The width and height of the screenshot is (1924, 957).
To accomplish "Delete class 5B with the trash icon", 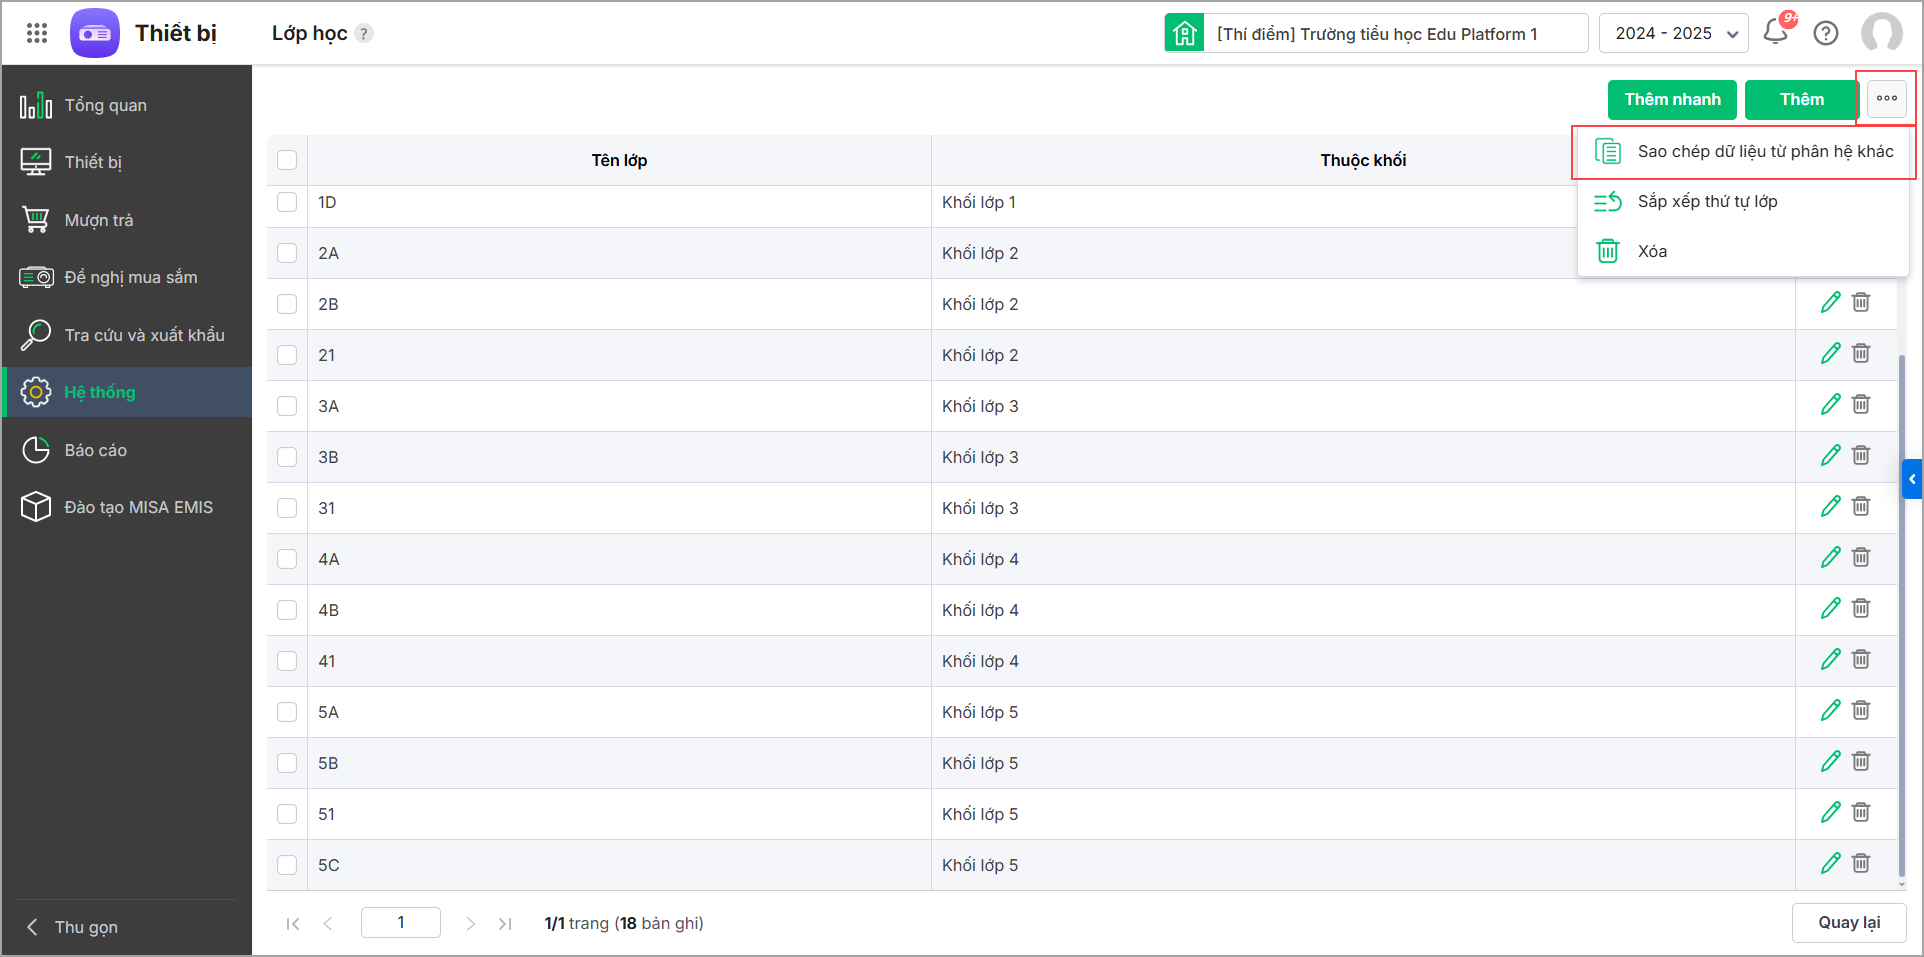I will [x=1861, y=761].
